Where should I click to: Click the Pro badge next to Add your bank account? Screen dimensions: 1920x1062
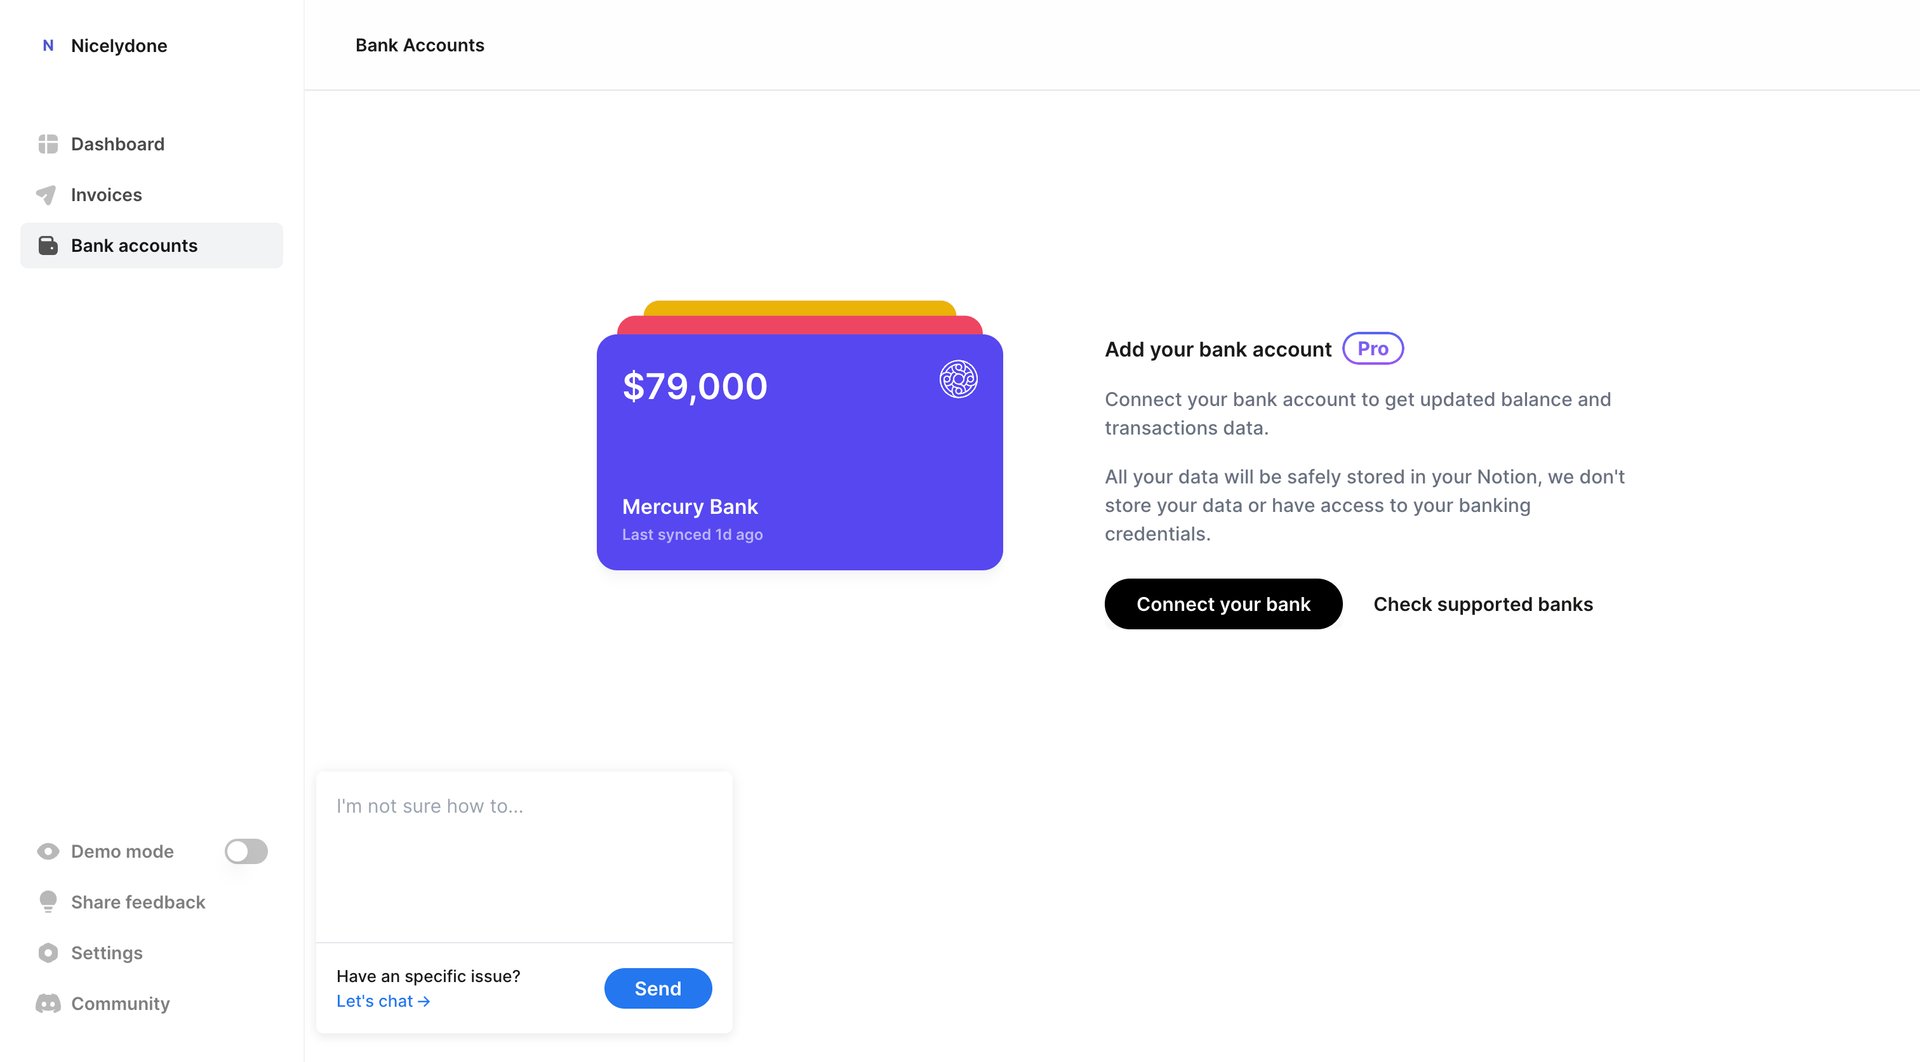pos(1372,348)
